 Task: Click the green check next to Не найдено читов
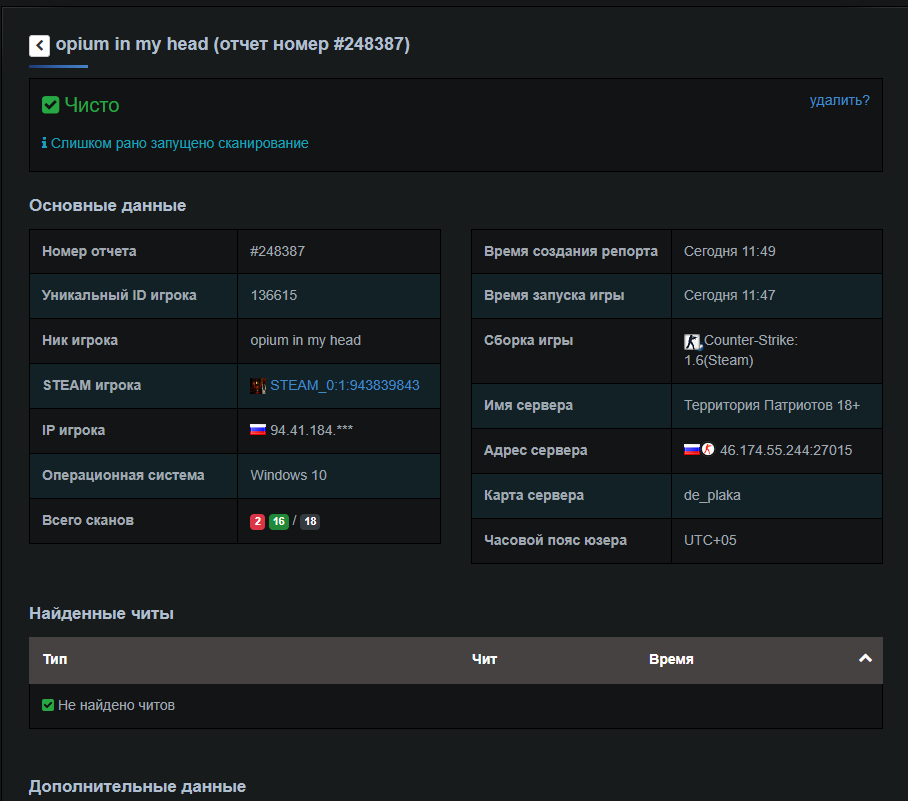(48, 705)
